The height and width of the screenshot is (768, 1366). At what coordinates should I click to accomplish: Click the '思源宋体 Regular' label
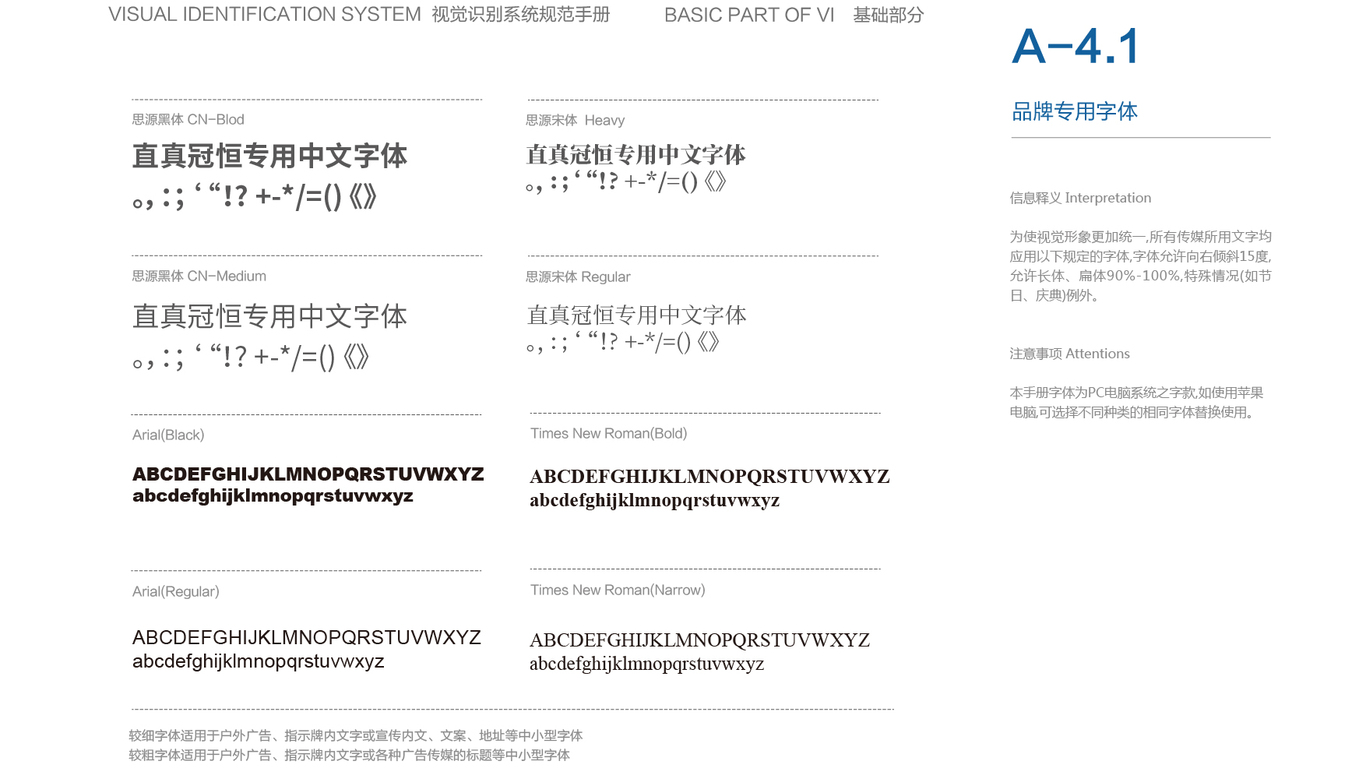coord(578,277)
